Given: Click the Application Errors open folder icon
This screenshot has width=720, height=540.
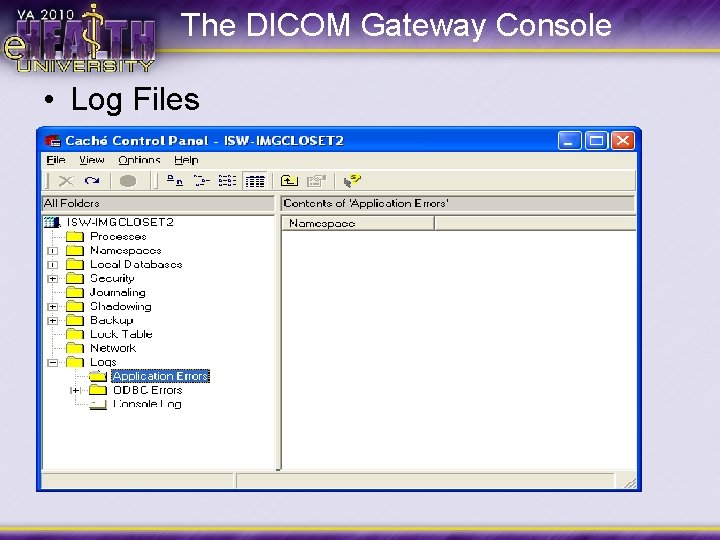Looking at the screenshot, I should [98, 376].
